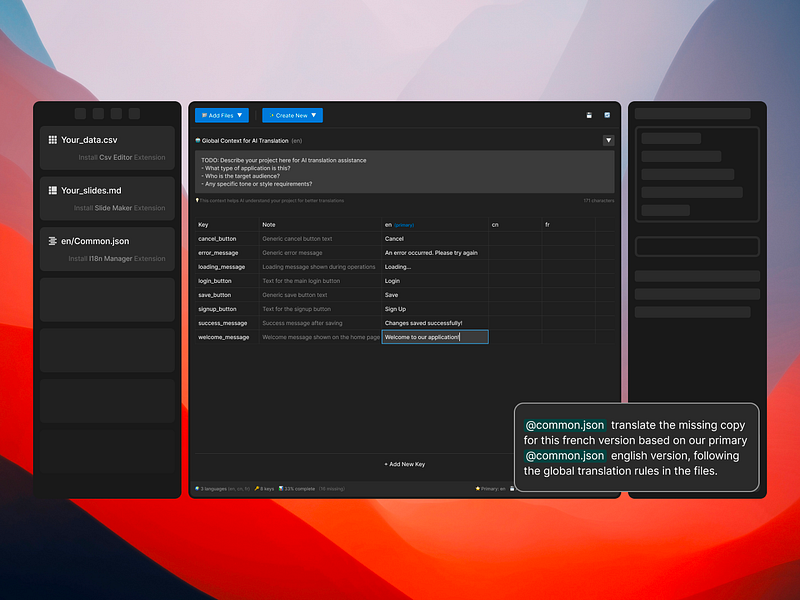
Task: Select the cancel_button key cell
Action: tap(227, 239)
